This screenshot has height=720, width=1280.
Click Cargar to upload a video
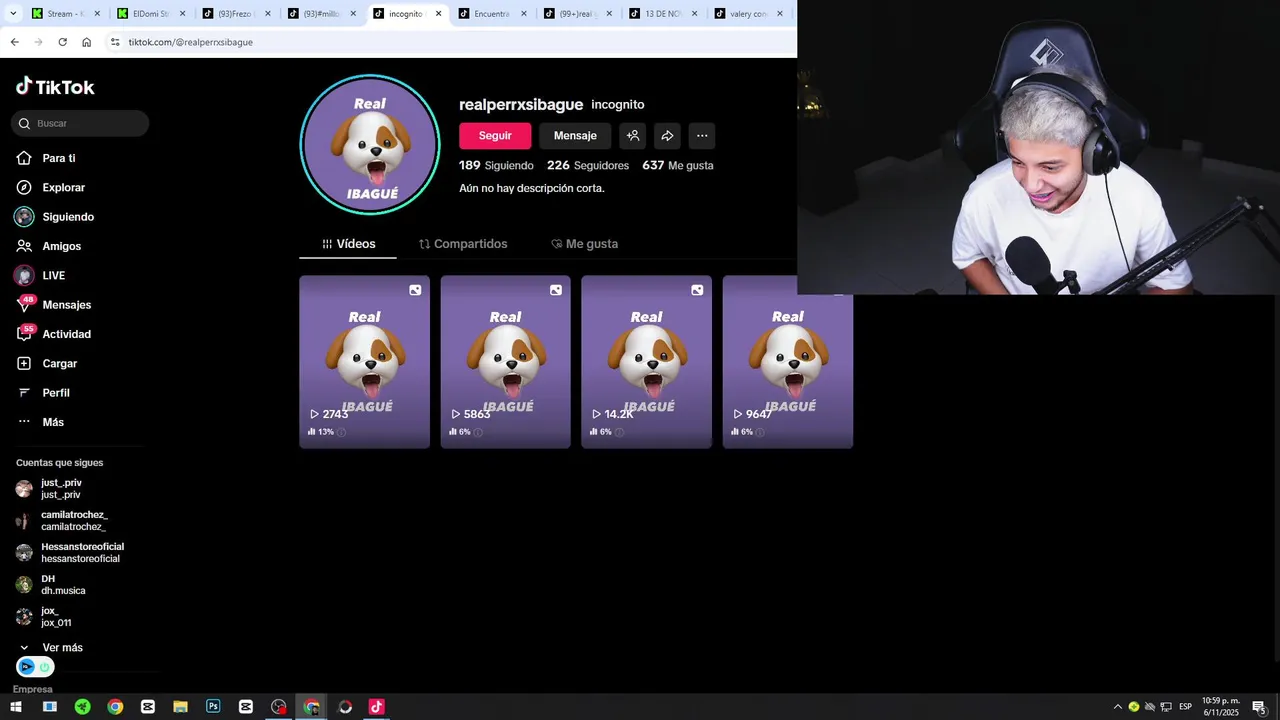pyautogui.click(x=59, y=363)
